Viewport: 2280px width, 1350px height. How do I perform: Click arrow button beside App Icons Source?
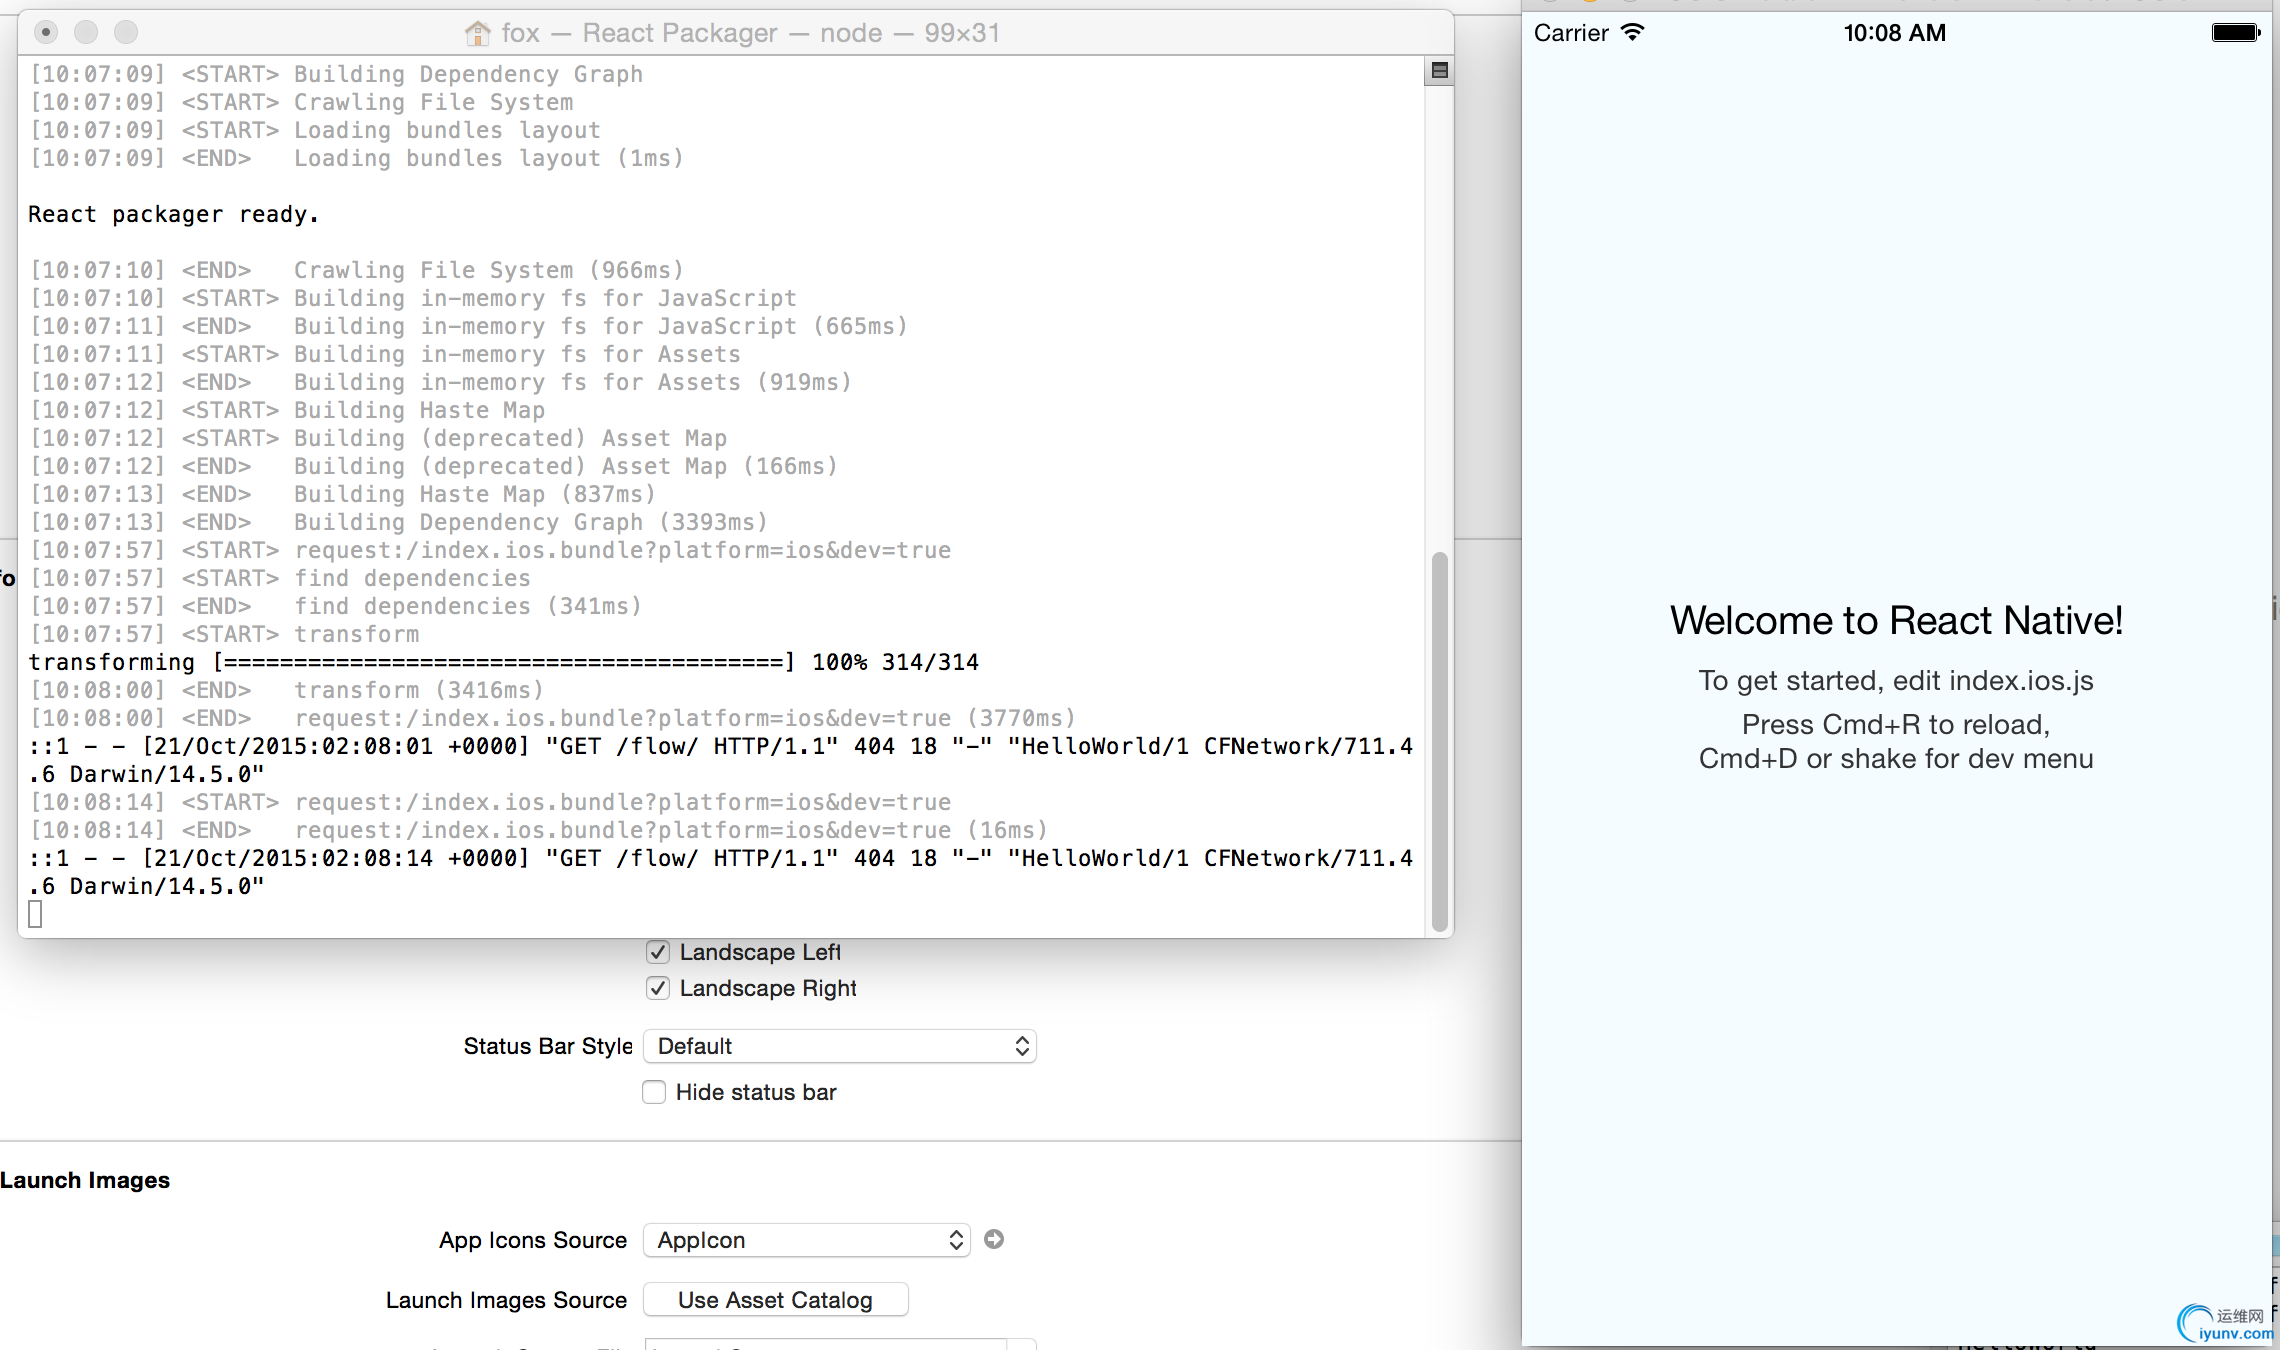click(x=994, y=1239)
